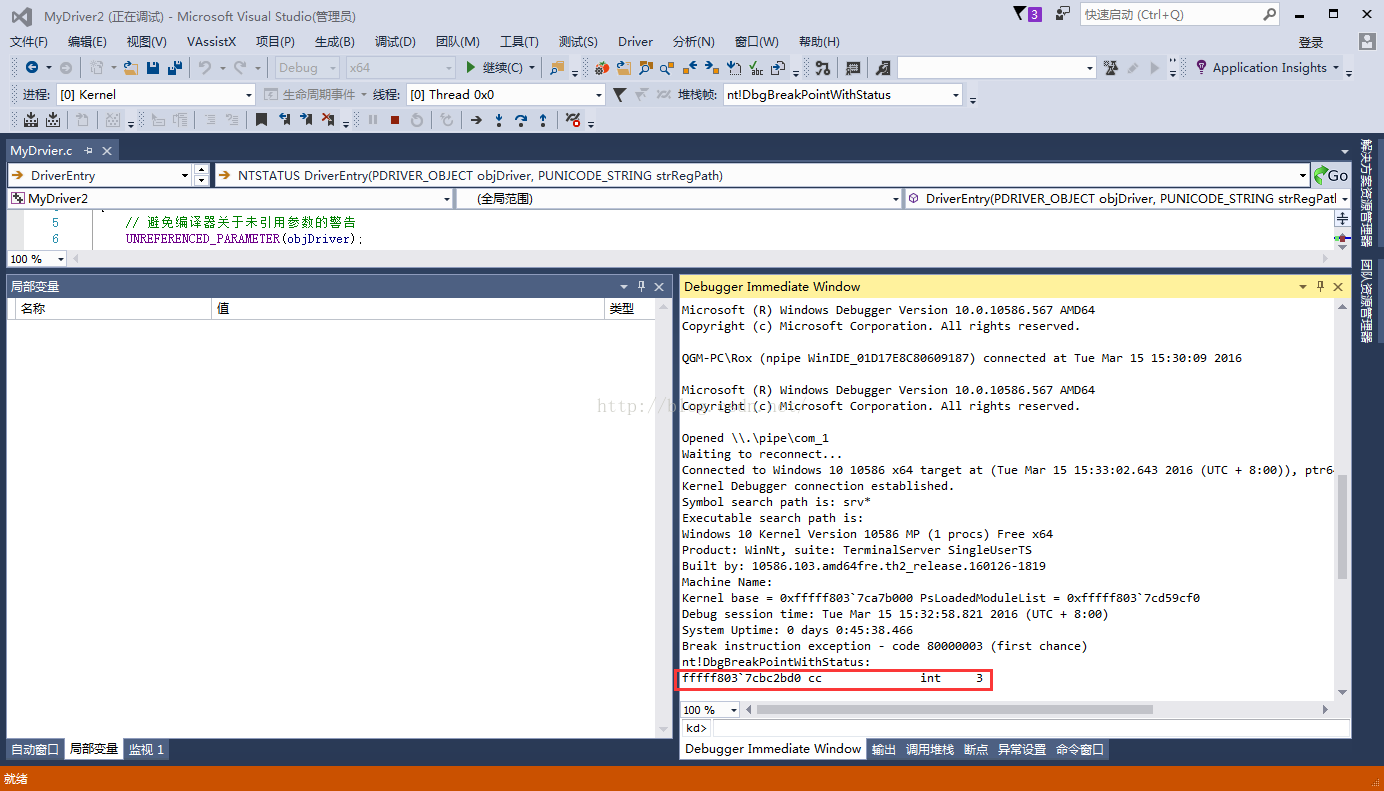Click the feedback icon beside notifications
The image size is (1384, 791).
pyautogui.click(x=1062, y=14)
